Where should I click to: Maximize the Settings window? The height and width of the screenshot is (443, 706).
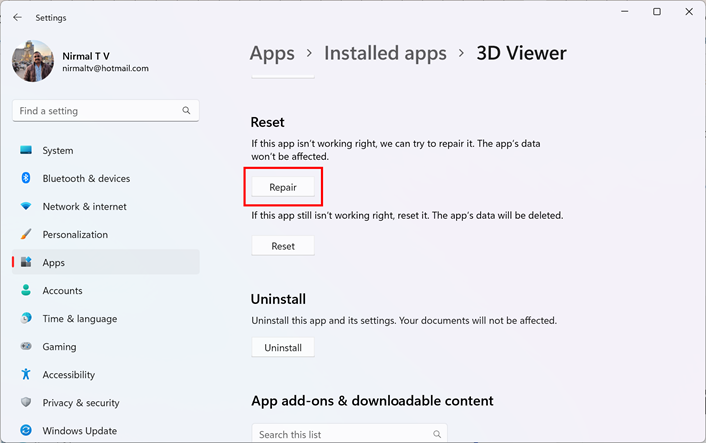[657, 11]
